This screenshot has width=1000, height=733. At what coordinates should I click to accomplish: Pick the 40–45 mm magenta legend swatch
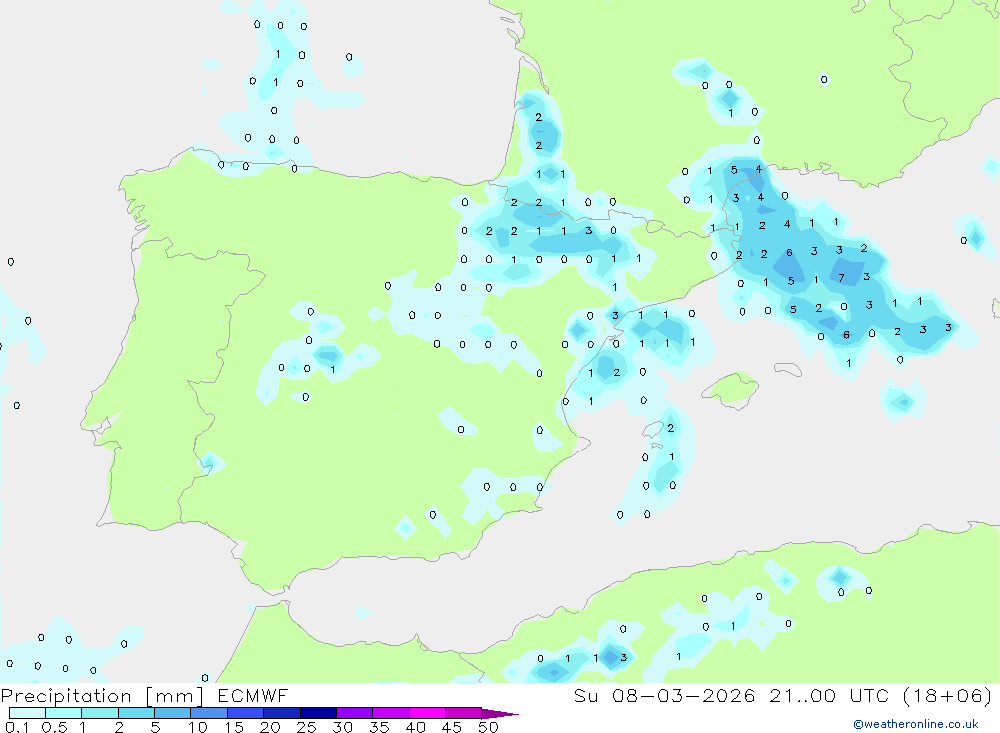tap(427, 713)
